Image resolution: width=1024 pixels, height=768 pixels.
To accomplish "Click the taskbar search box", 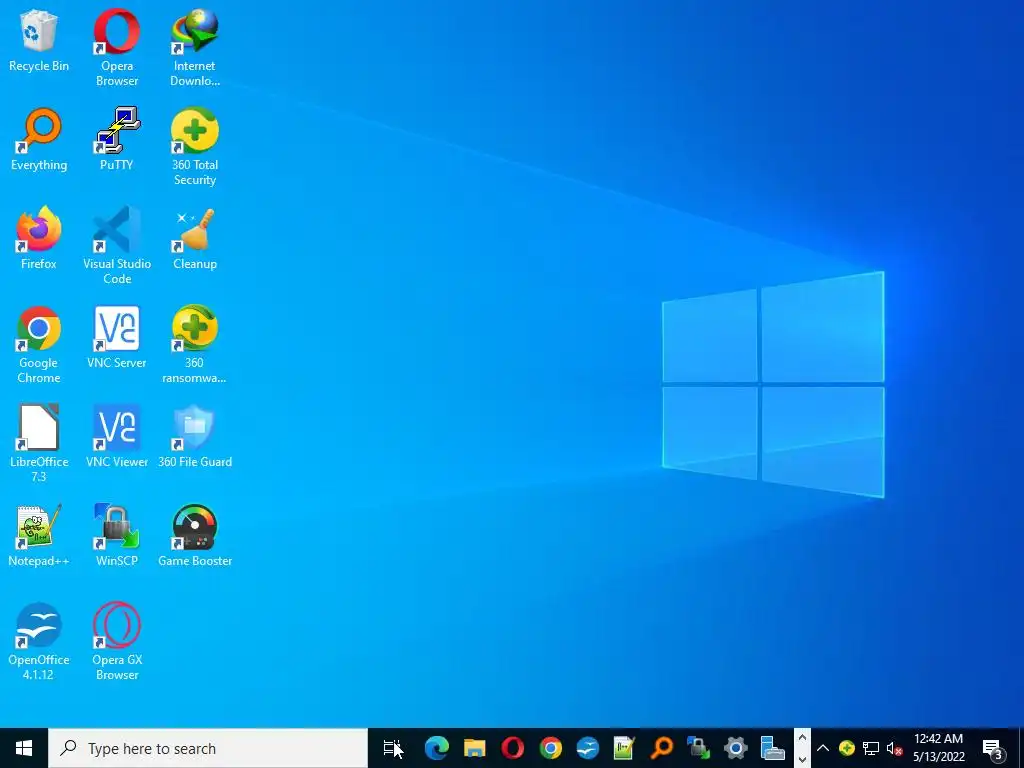I will coord(208,748).
